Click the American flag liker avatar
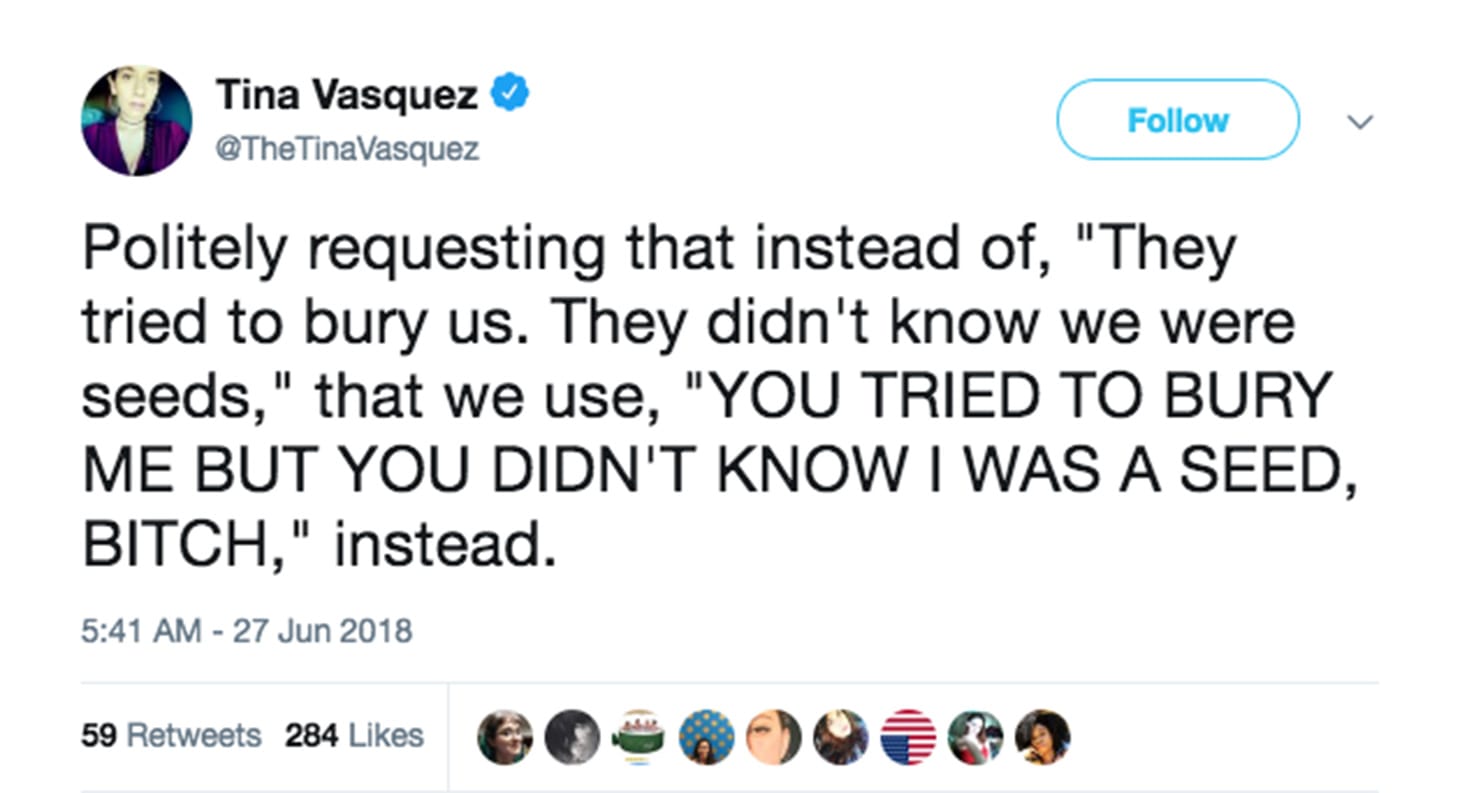The image size is (1460, 793). pos(908,737)
